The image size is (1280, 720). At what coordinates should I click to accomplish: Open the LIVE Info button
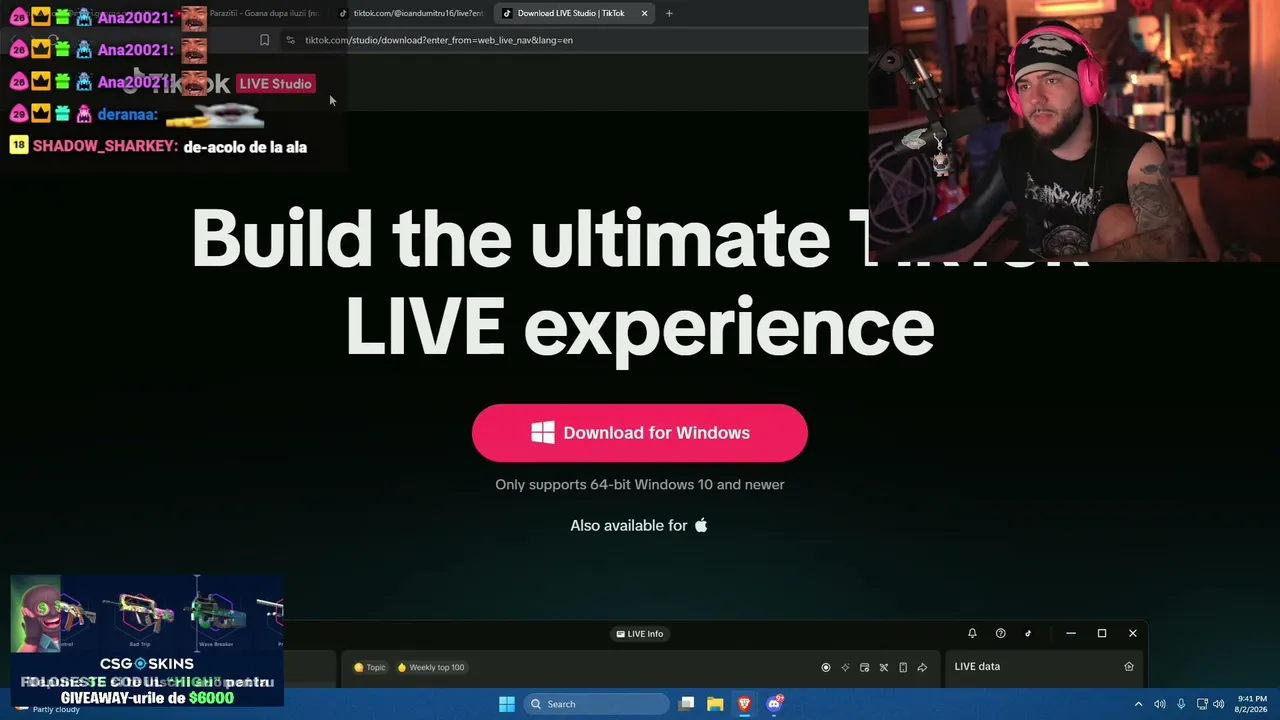click(x=640, y=633)
